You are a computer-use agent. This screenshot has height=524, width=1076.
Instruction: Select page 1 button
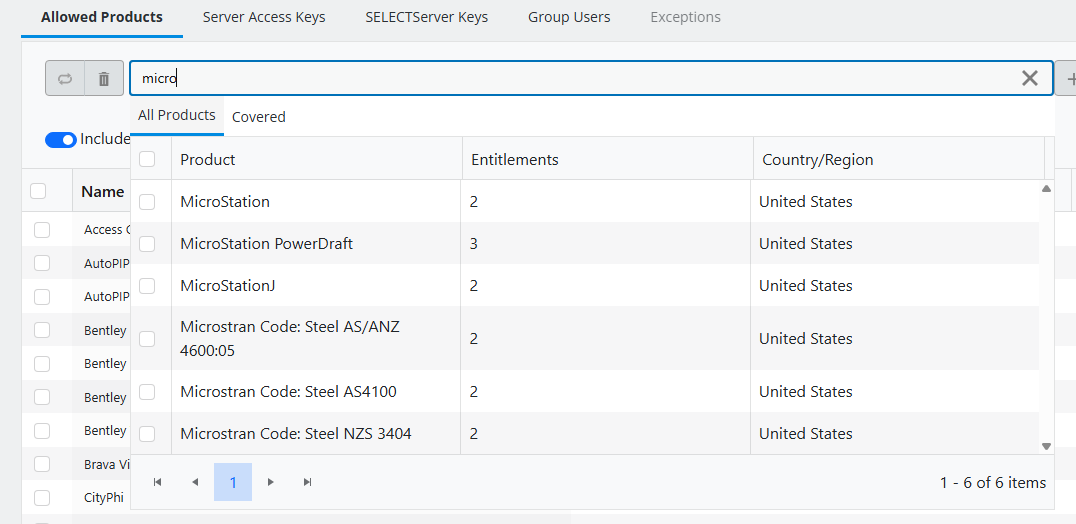(x=233, y=482)
